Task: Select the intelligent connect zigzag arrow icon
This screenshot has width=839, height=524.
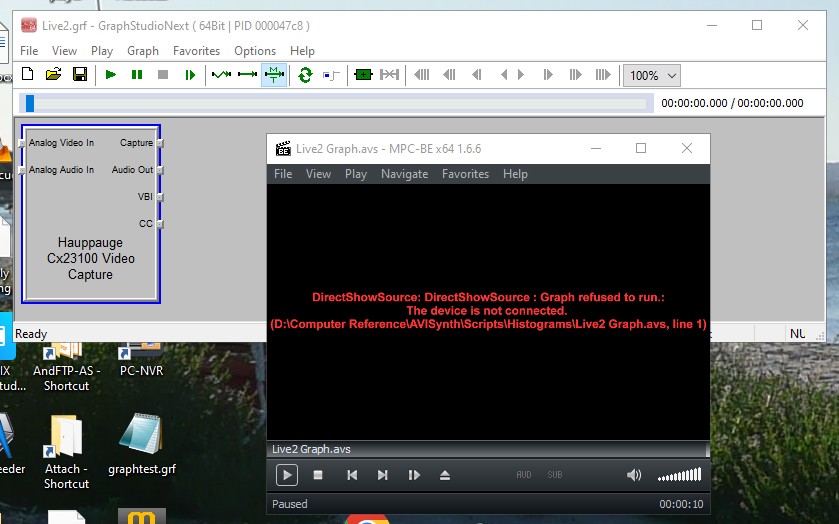Action: 221,74
